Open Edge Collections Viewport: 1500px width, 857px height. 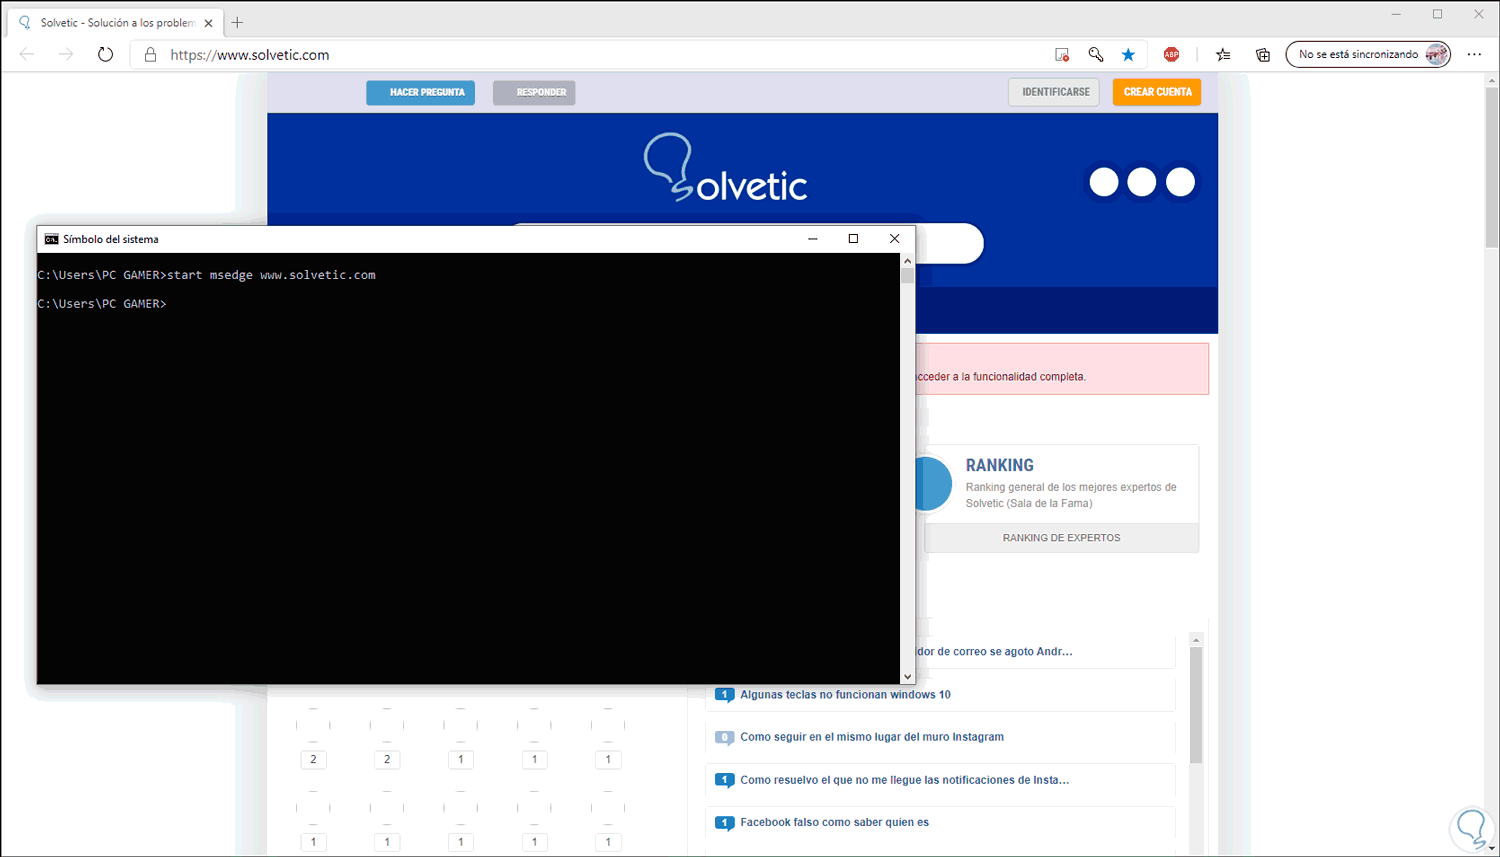click(x=1263, y=55)
